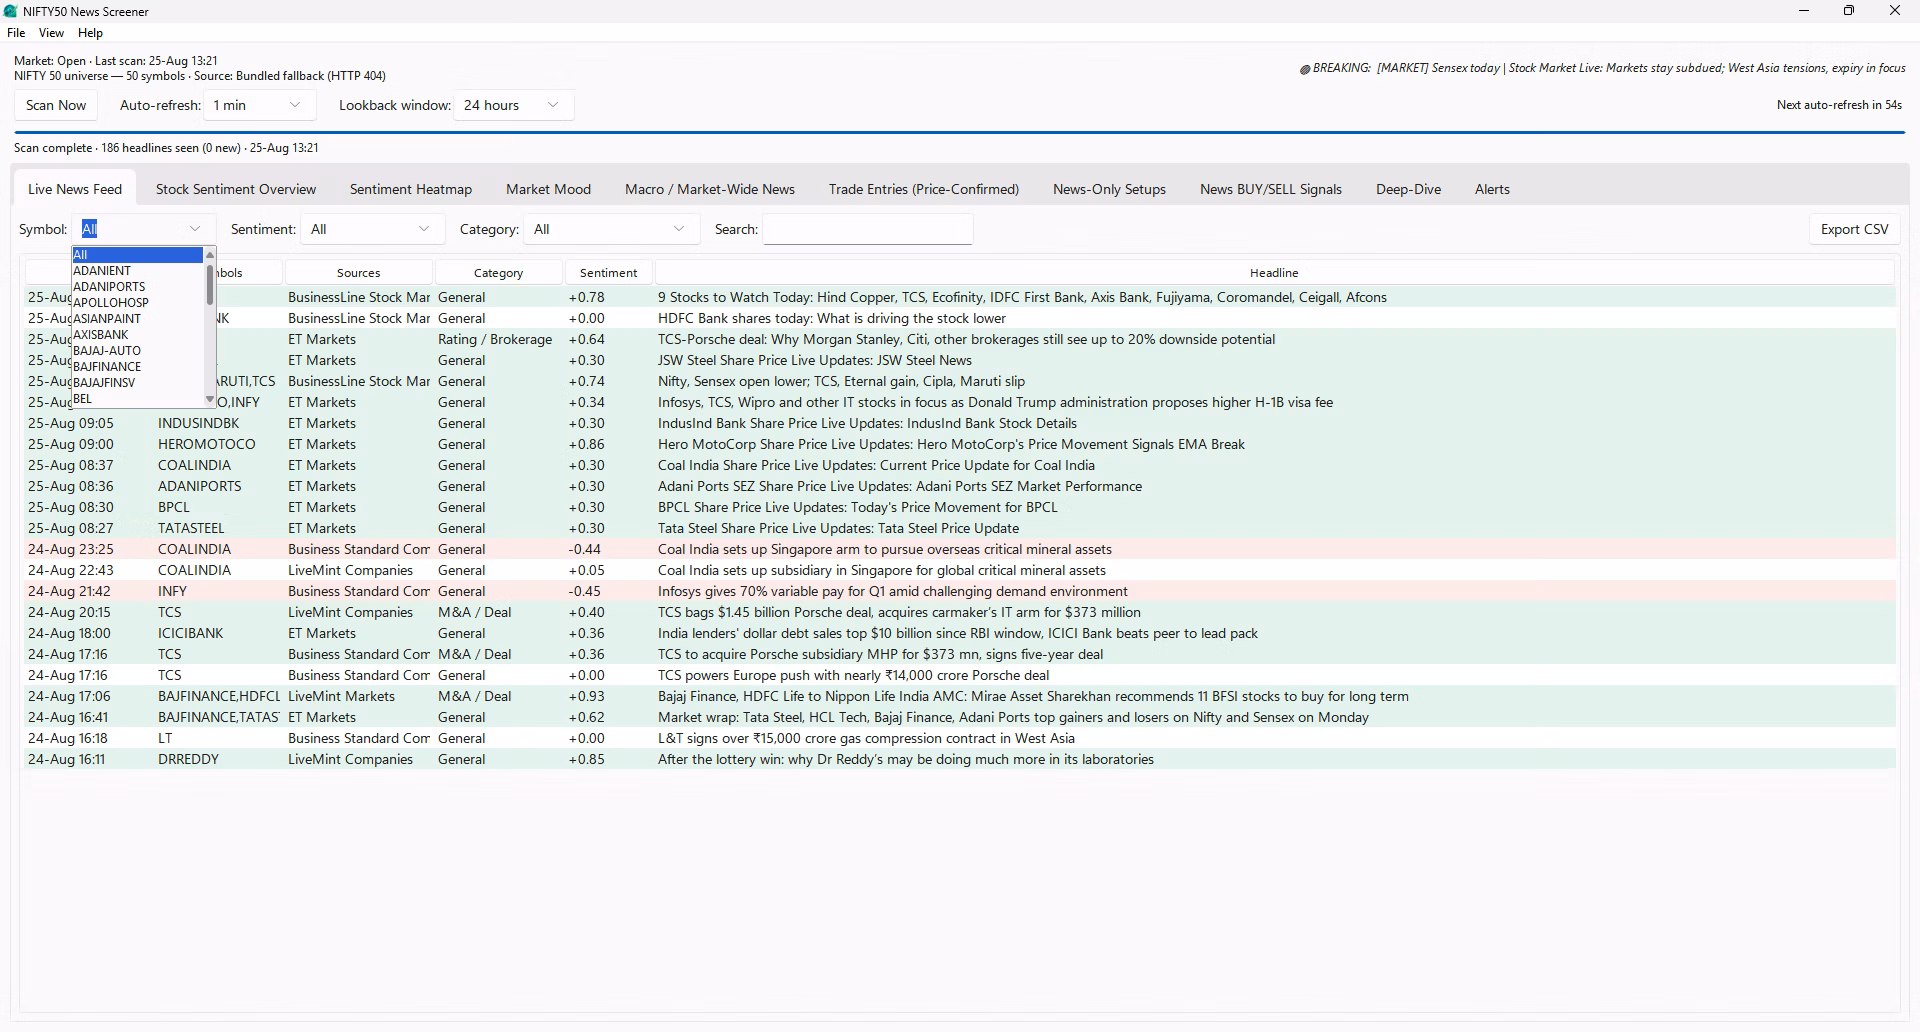
Task: Switch to Stock Sentiment Overview tab
Action: pyautogui.click(x=236, y=189)
